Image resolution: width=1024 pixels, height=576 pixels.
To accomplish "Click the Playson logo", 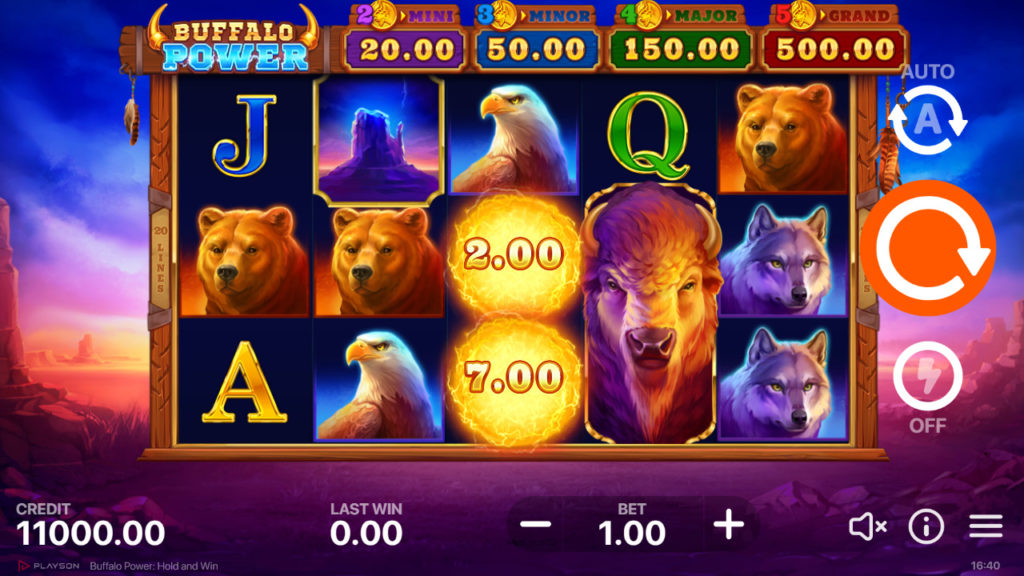I will coord(50,566).
